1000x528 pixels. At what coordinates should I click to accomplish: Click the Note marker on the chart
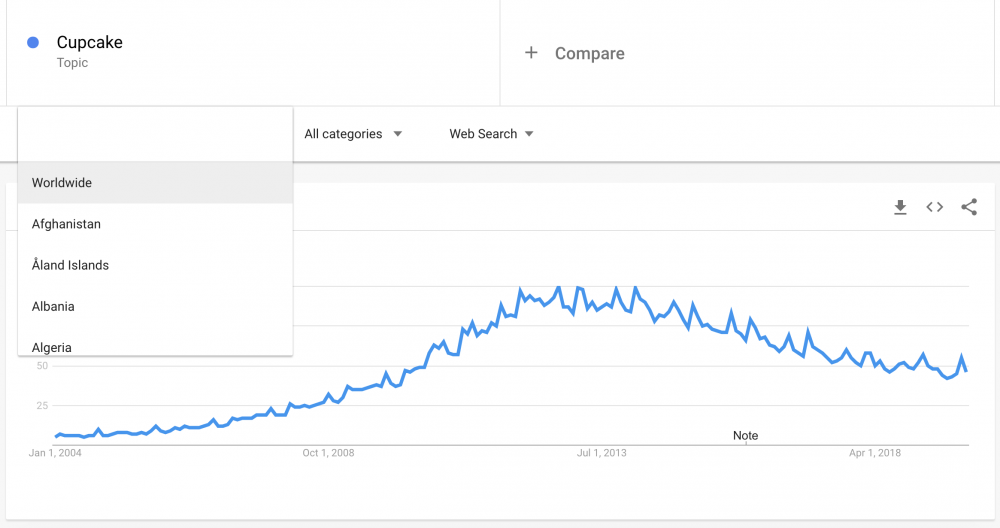pos(745,436)
